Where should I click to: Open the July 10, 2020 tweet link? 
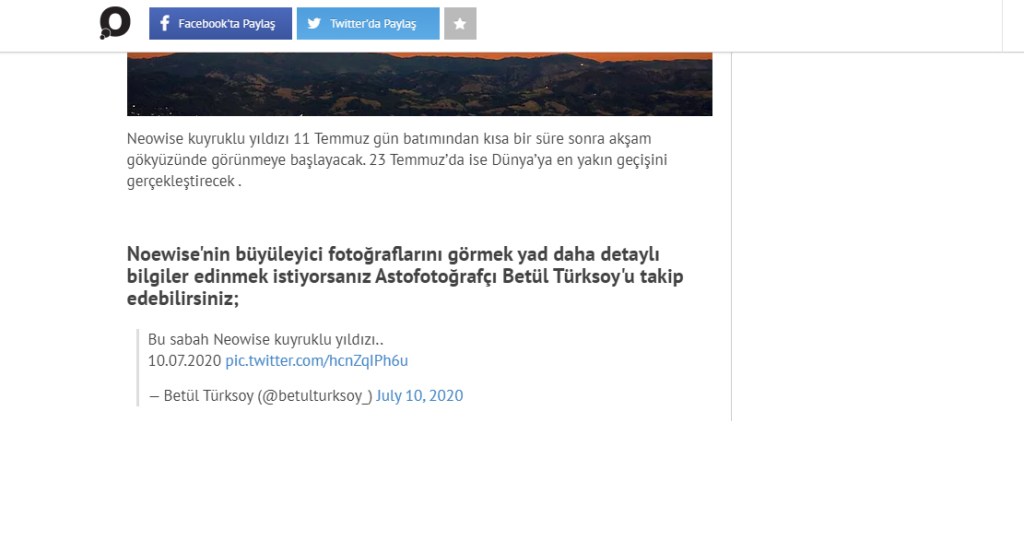coord(419,396)
